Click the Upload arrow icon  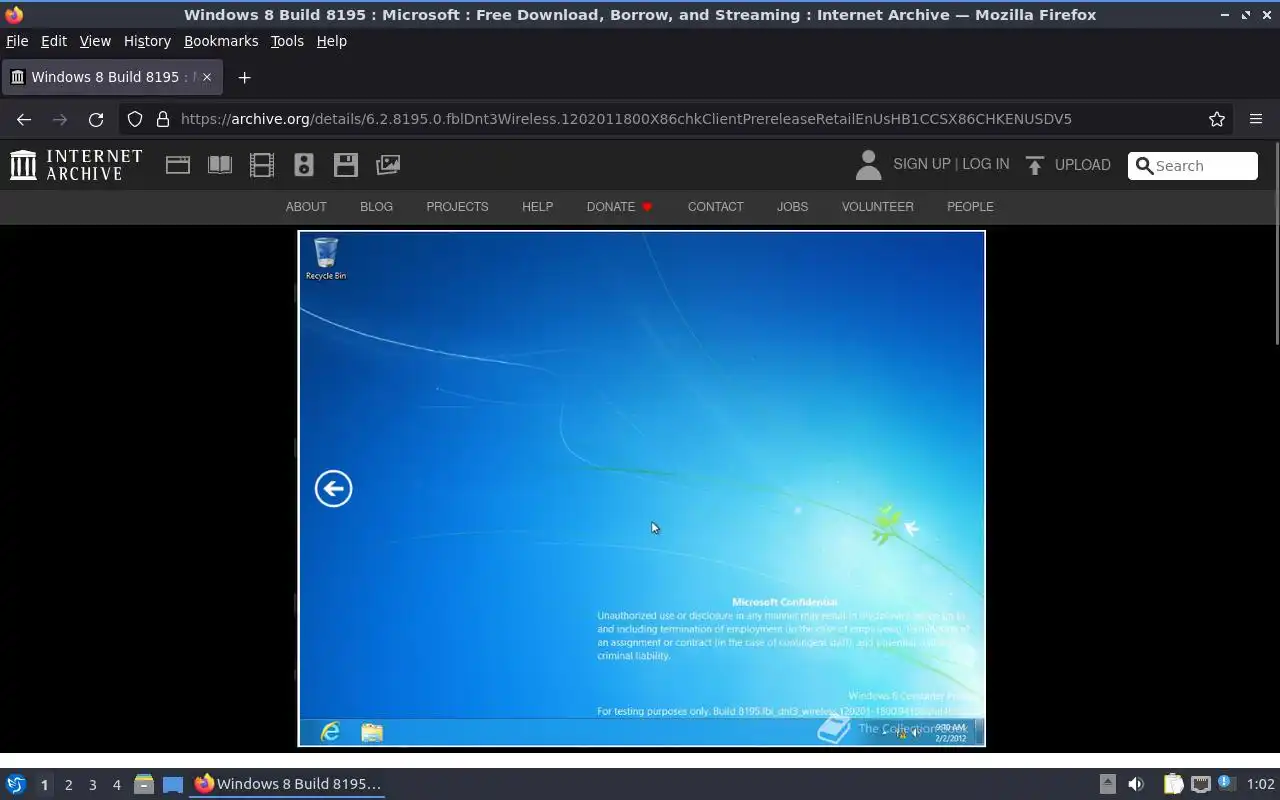[x=1035, y=165]
